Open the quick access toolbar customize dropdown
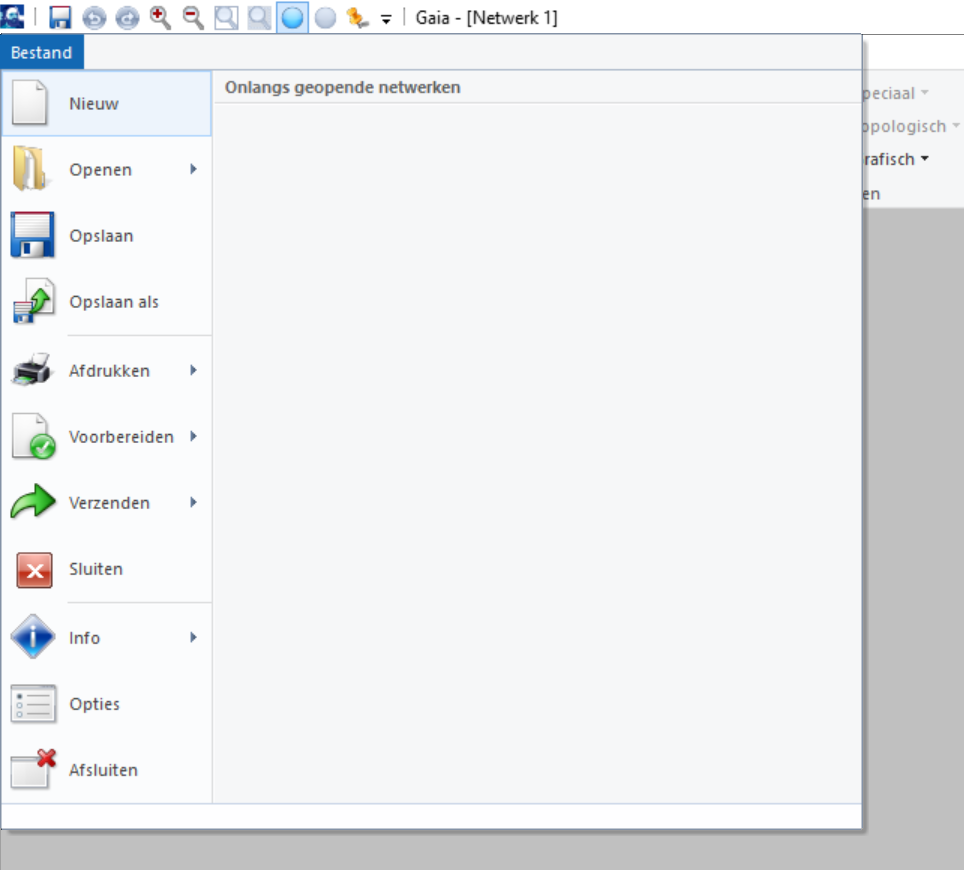The image size is (964, 870). [x=386, y=19]
